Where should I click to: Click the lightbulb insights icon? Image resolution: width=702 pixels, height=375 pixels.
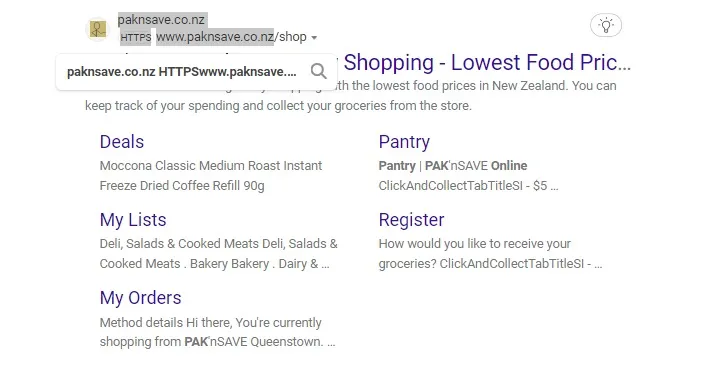[606, 25]
